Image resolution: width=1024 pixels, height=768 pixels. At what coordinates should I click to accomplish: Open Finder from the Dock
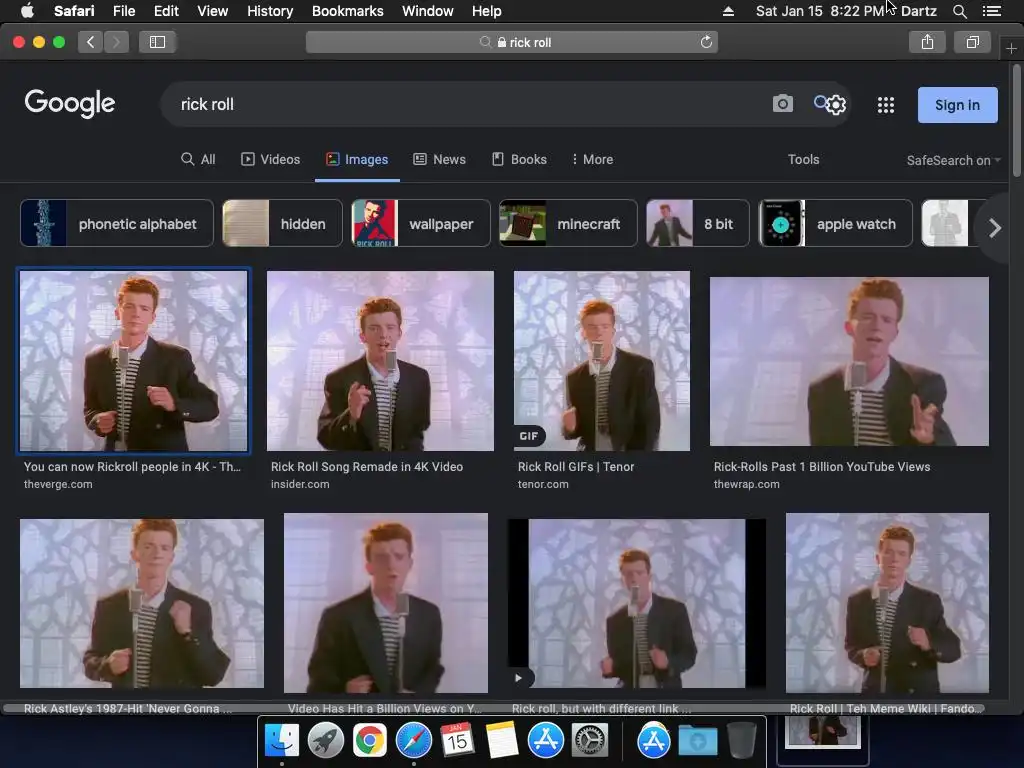point(282,740)
